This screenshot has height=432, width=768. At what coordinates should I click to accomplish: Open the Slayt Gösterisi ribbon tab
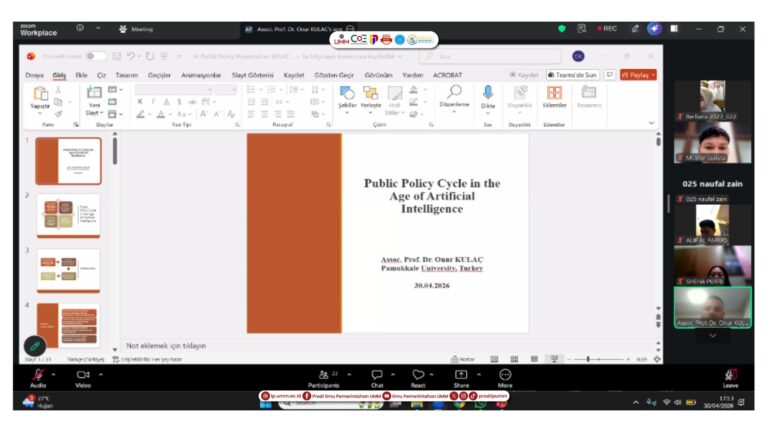pyautogui.click(x=252, y=75)
